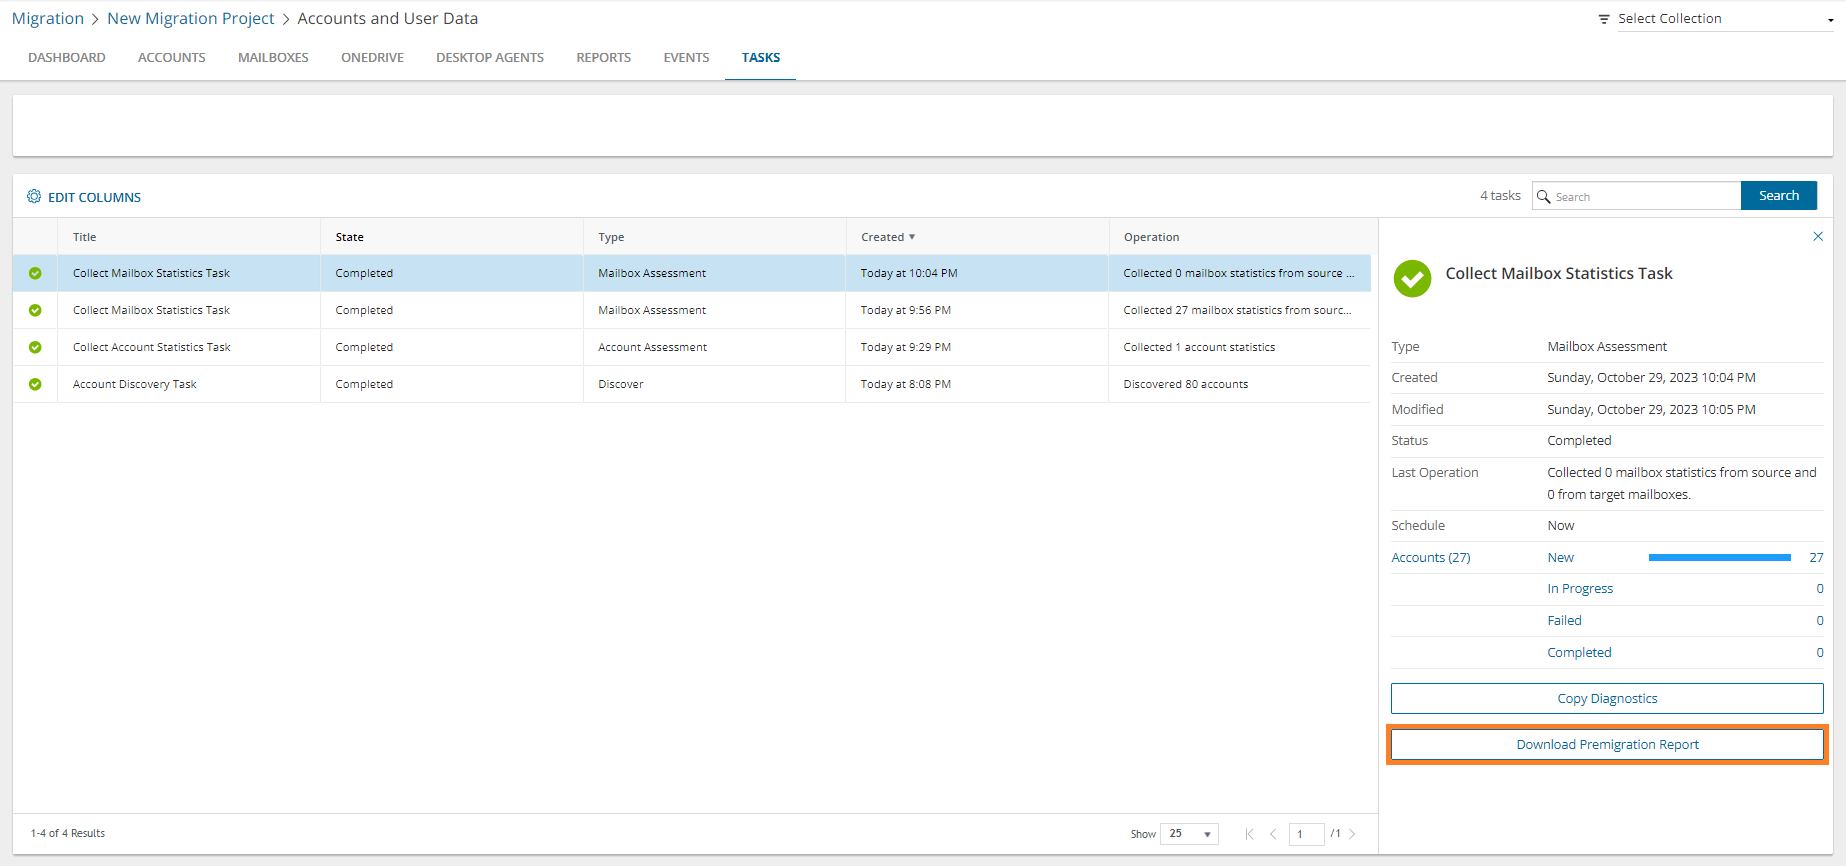Open the Desktop Agents tab
Image resolution: width=1846 pixels, height=866 pixels.
point(489,58)
